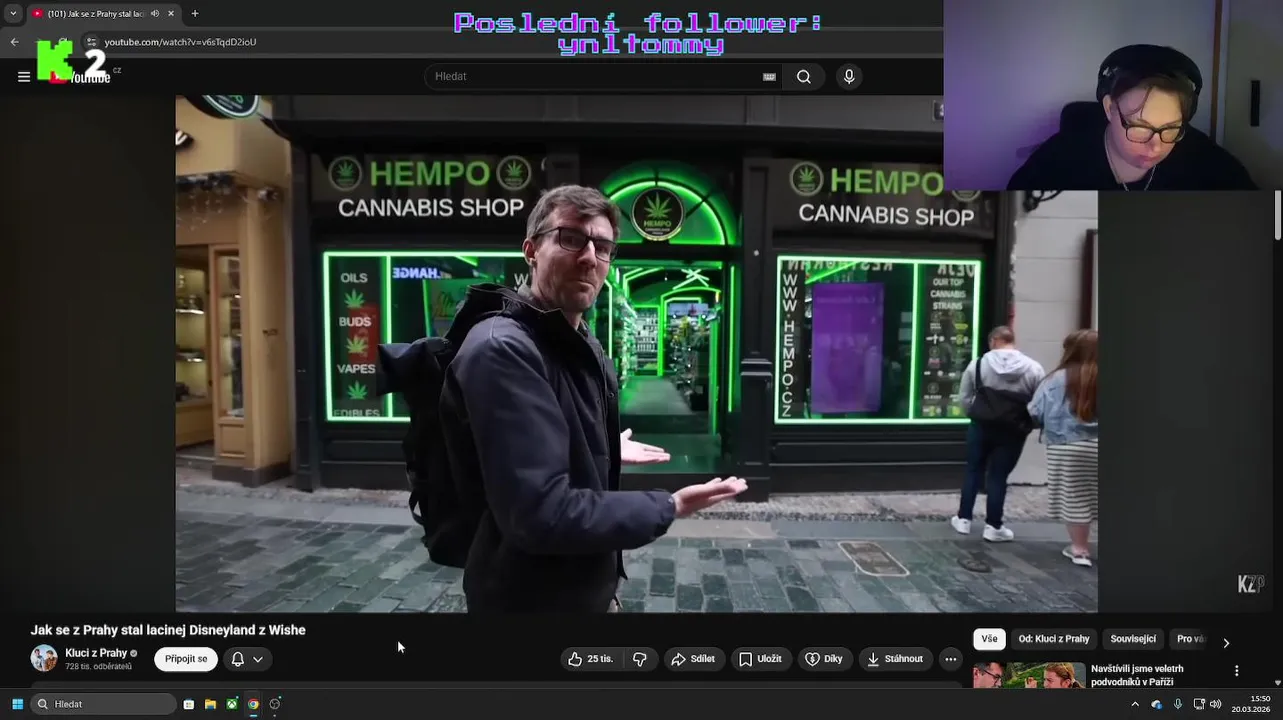The height and width of the screenshot is (720, 1283).
Task: Open the Navštívili jsme veletrh video thumbnail
Action: 1029,675
